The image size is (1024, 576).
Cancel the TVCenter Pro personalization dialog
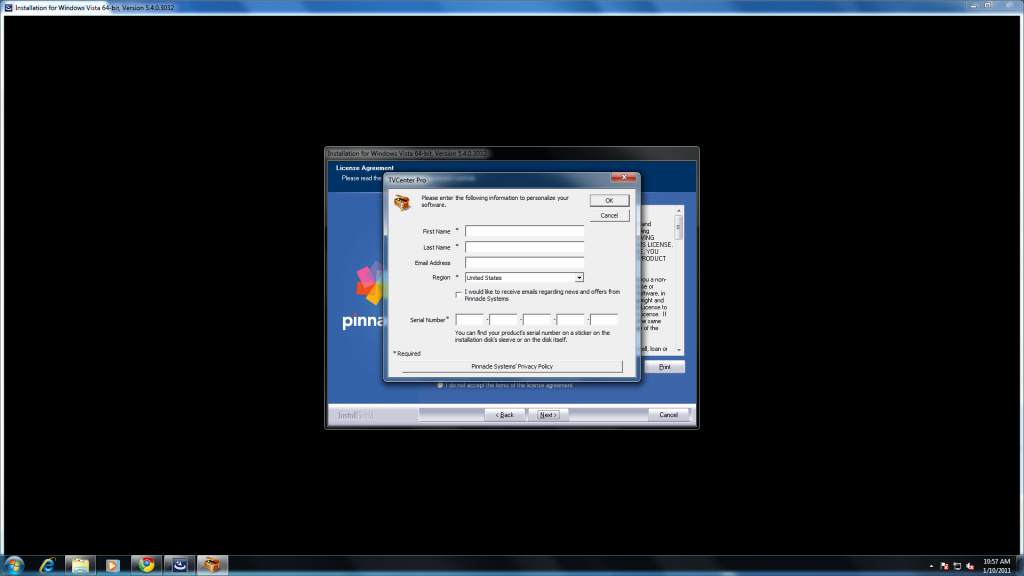point(609,216)
